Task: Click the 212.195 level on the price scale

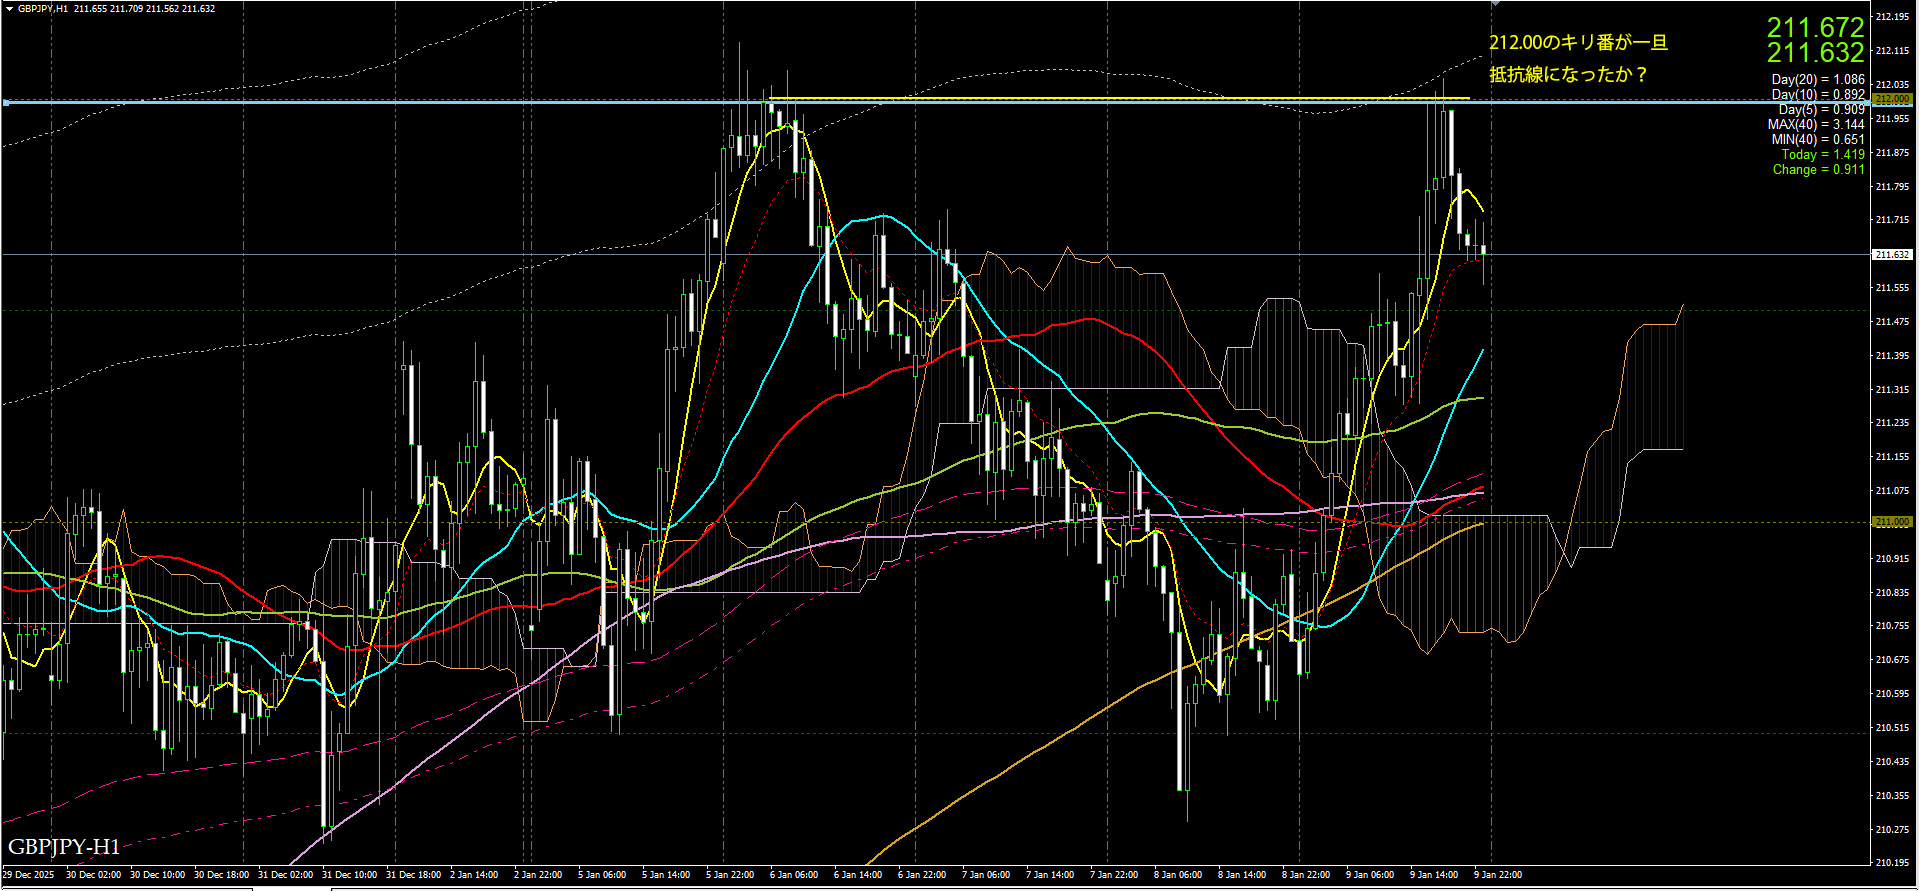Action: click(x=1892, y=17)
